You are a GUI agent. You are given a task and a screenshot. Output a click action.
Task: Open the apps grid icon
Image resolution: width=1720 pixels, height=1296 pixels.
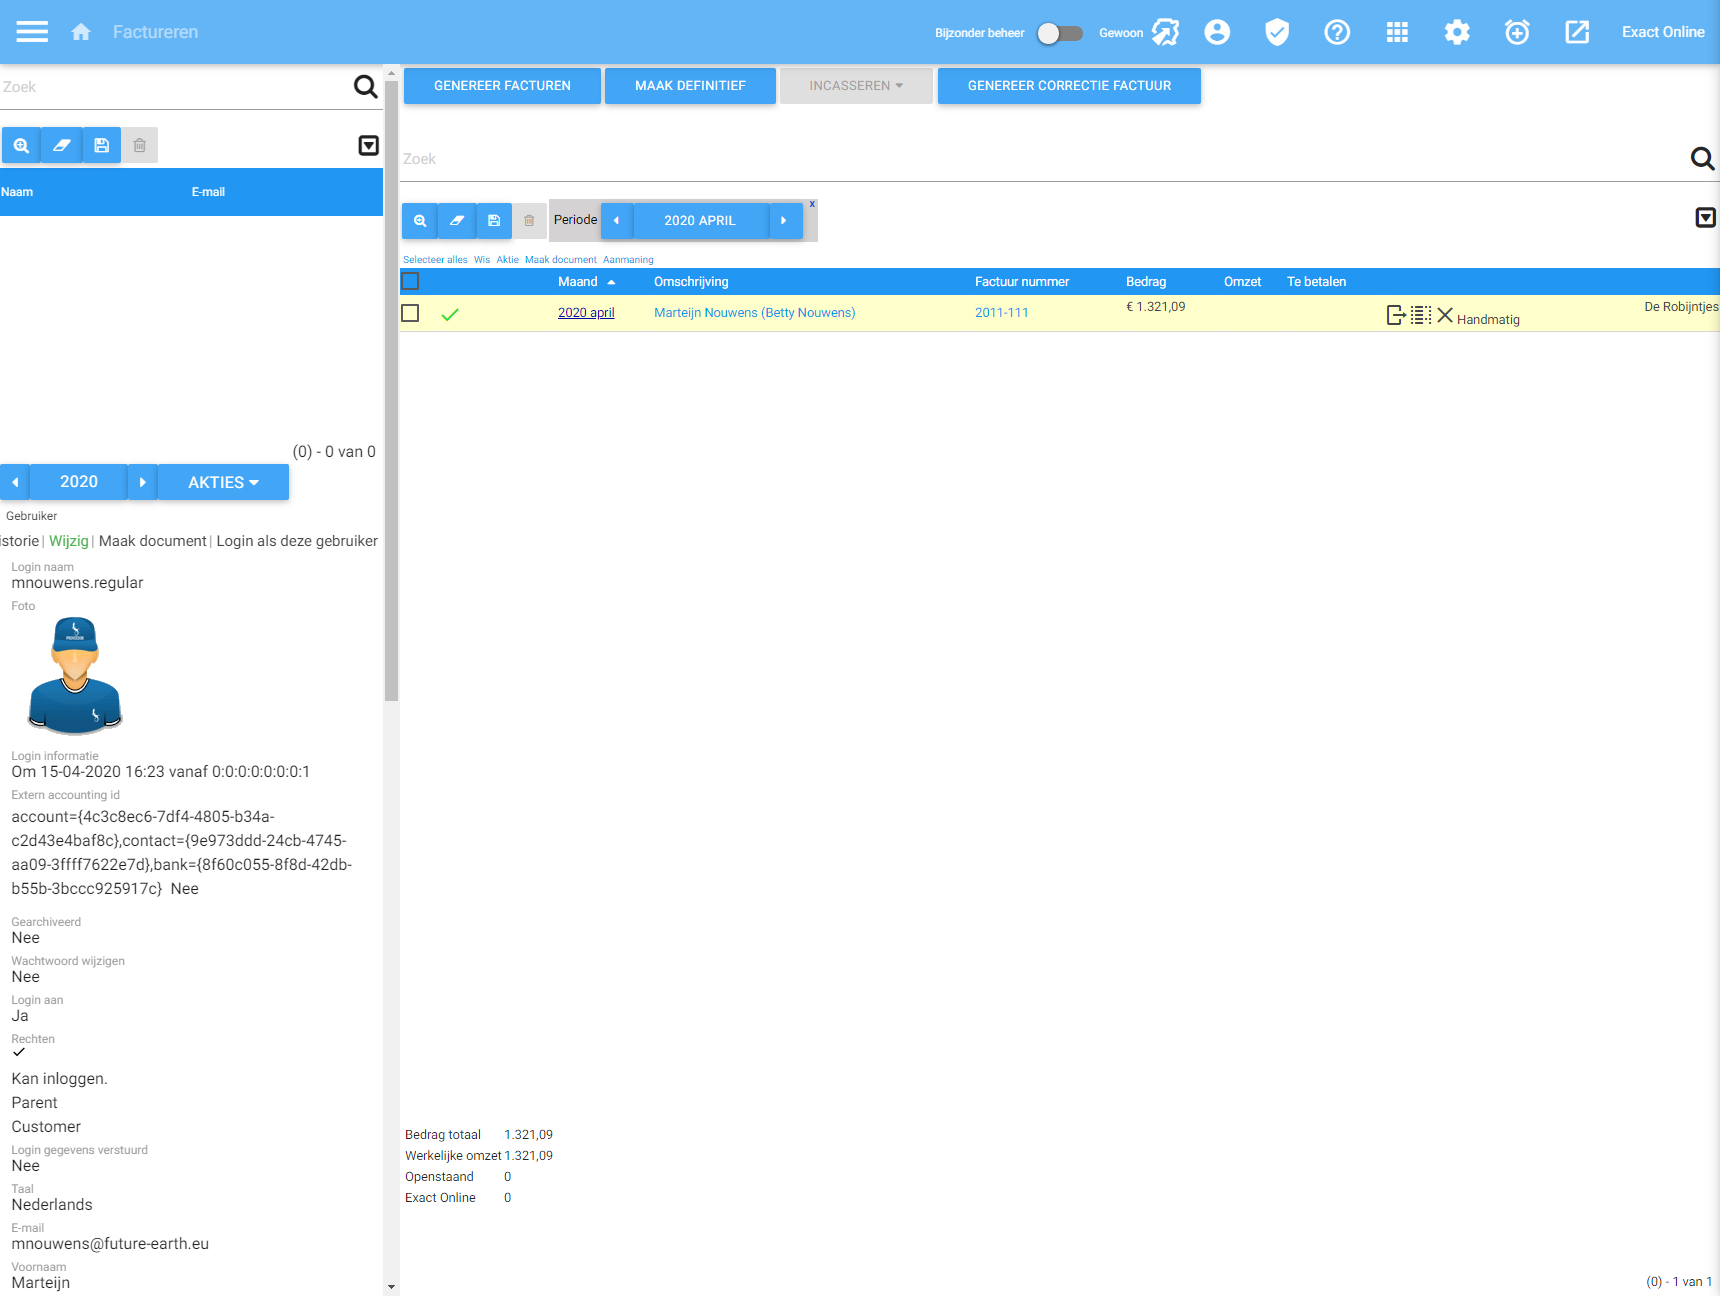[1397, 32]
